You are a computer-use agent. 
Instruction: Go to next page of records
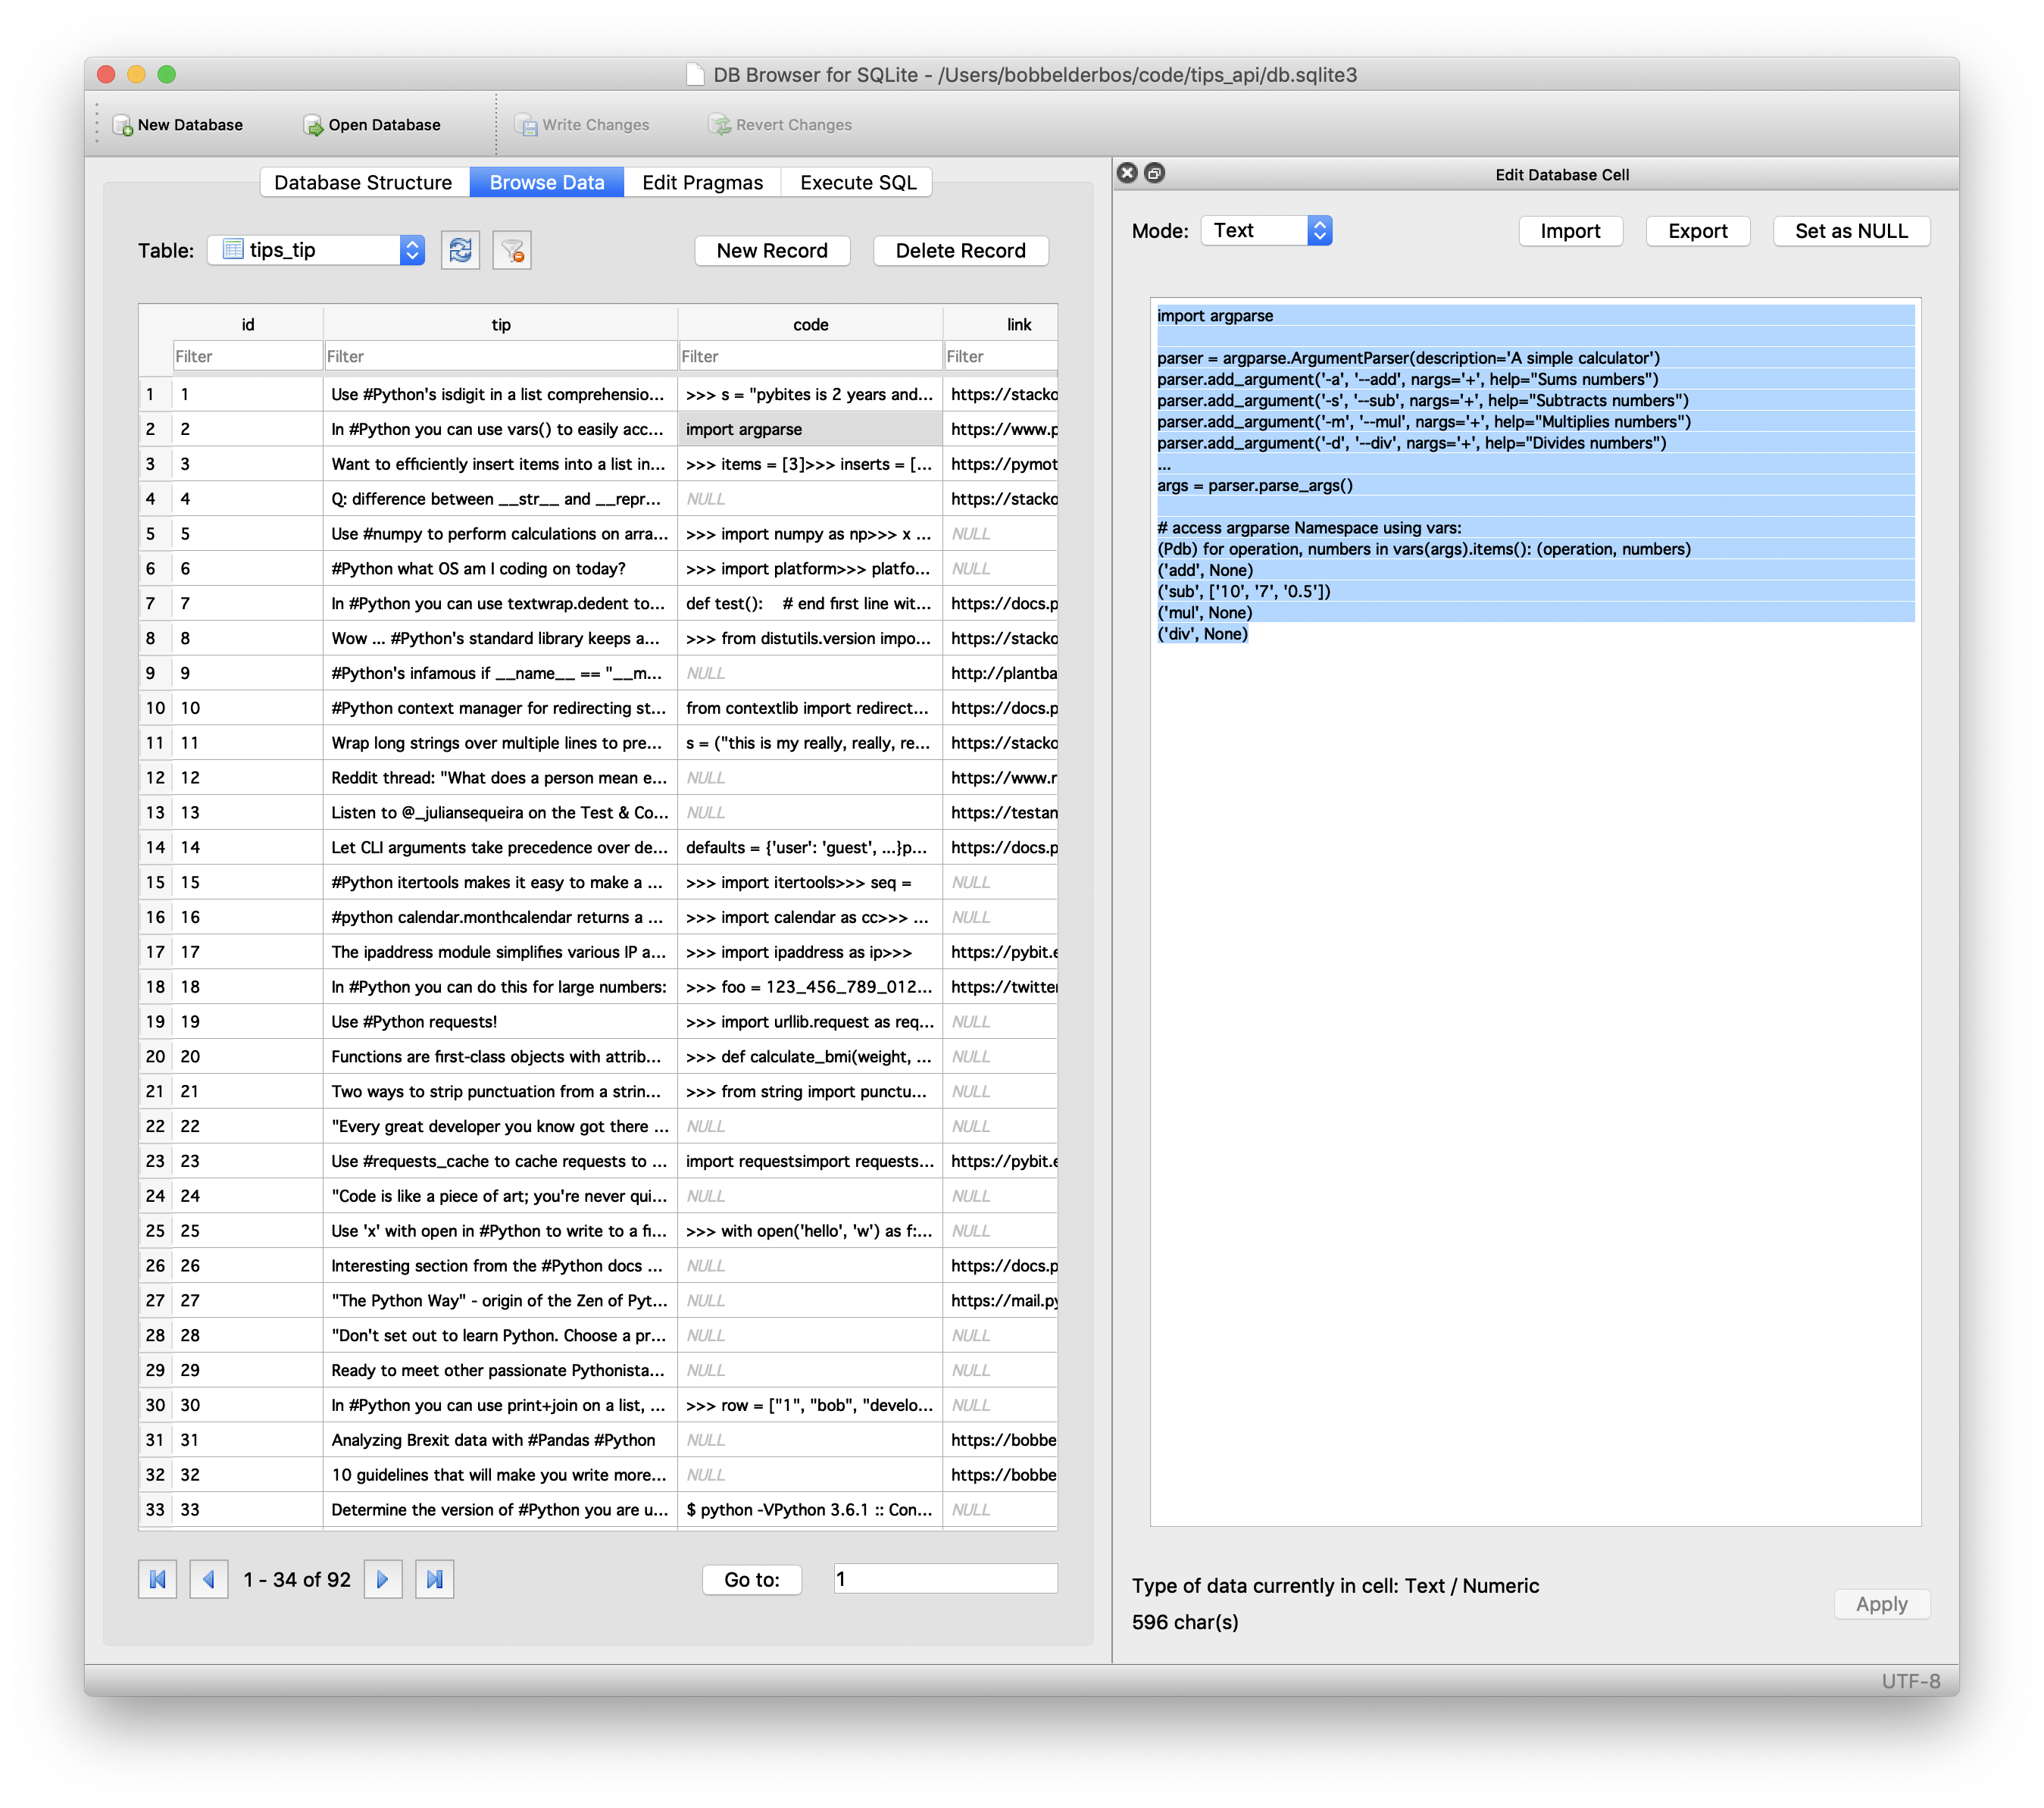[383, 1579]
